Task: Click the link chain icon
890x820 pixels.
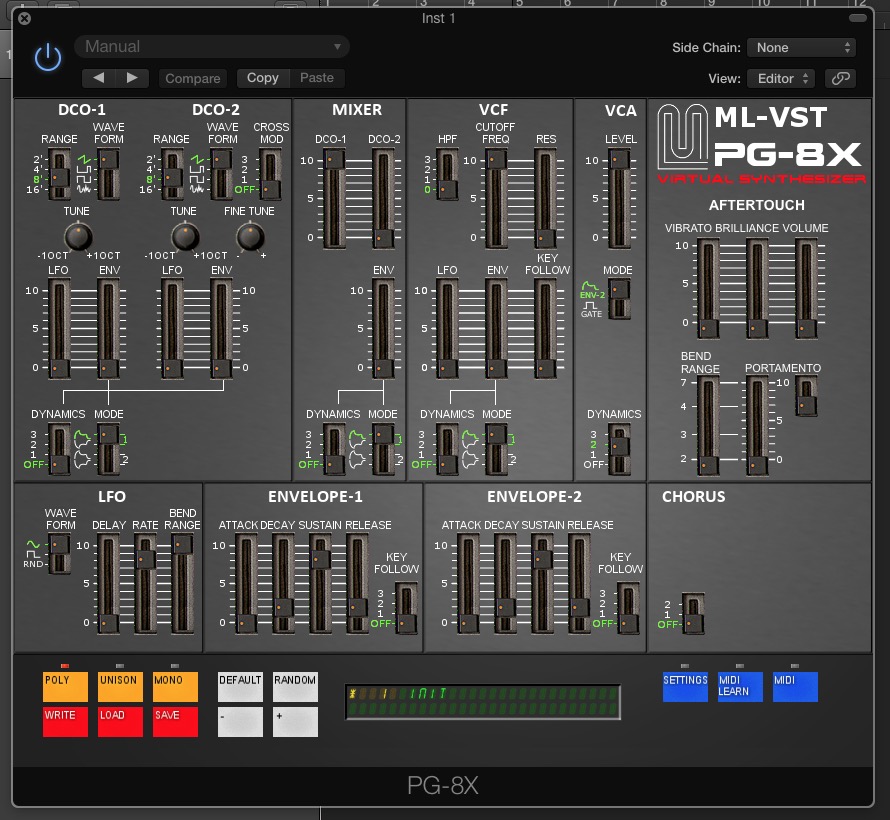Action: coord(841,78)
